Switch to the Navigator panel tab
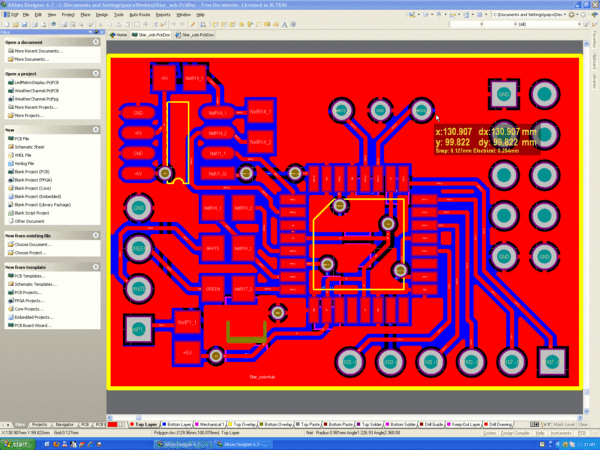This screenshot has height=450, width=600. coord(64,424)
